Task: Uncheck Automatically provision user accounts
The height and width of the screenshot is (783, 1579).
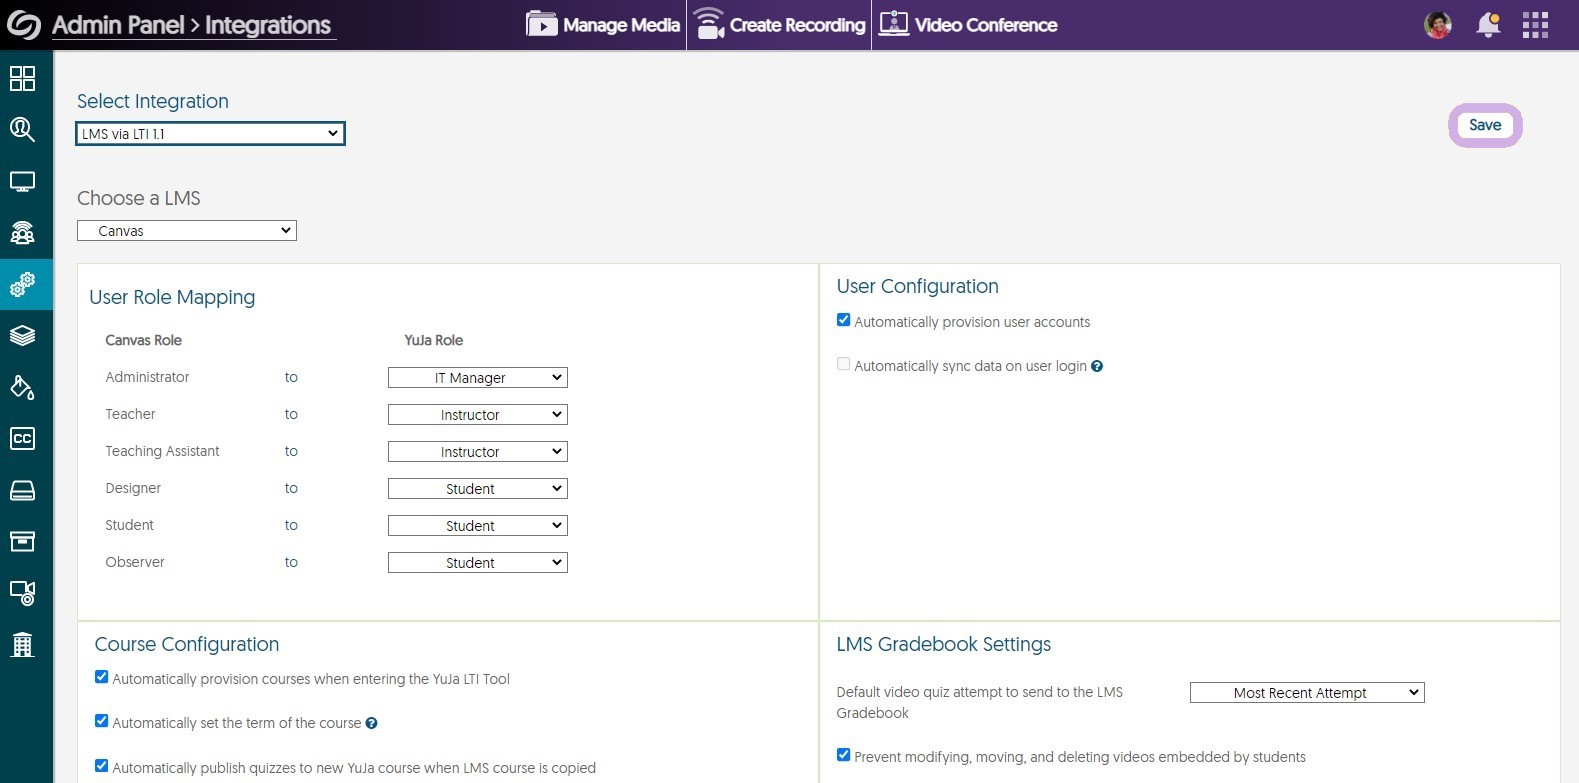Action: (843, 320)
